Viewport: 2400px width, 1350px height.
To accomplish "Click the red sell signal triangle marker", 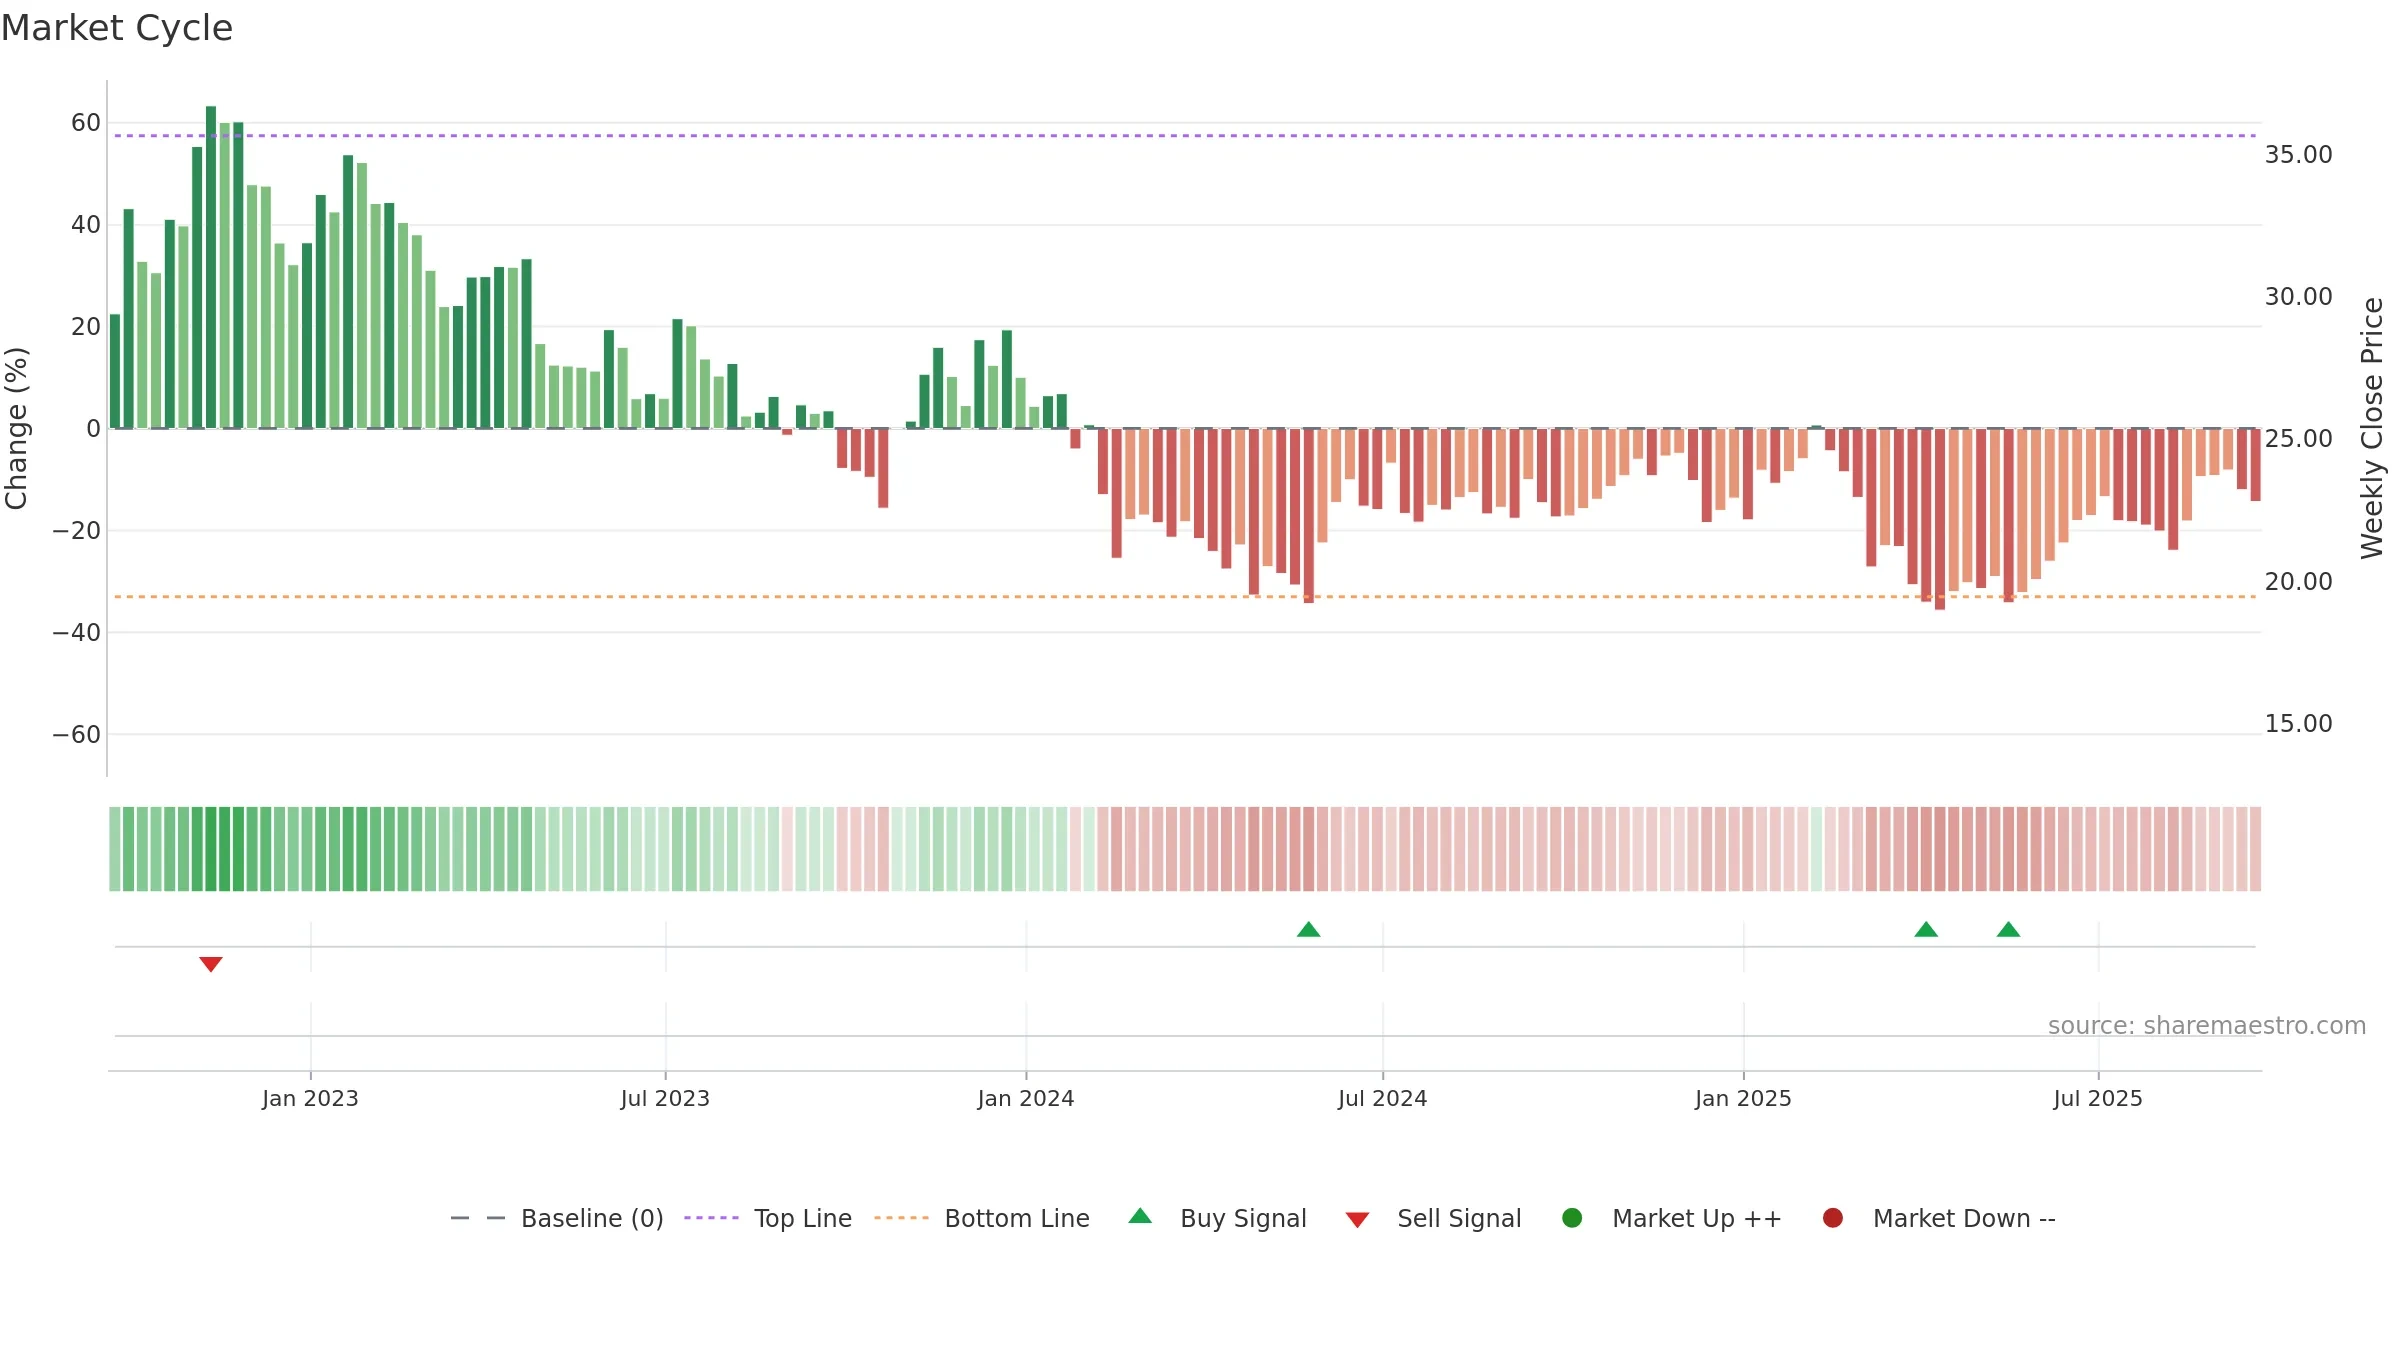I will pos(210,964).
